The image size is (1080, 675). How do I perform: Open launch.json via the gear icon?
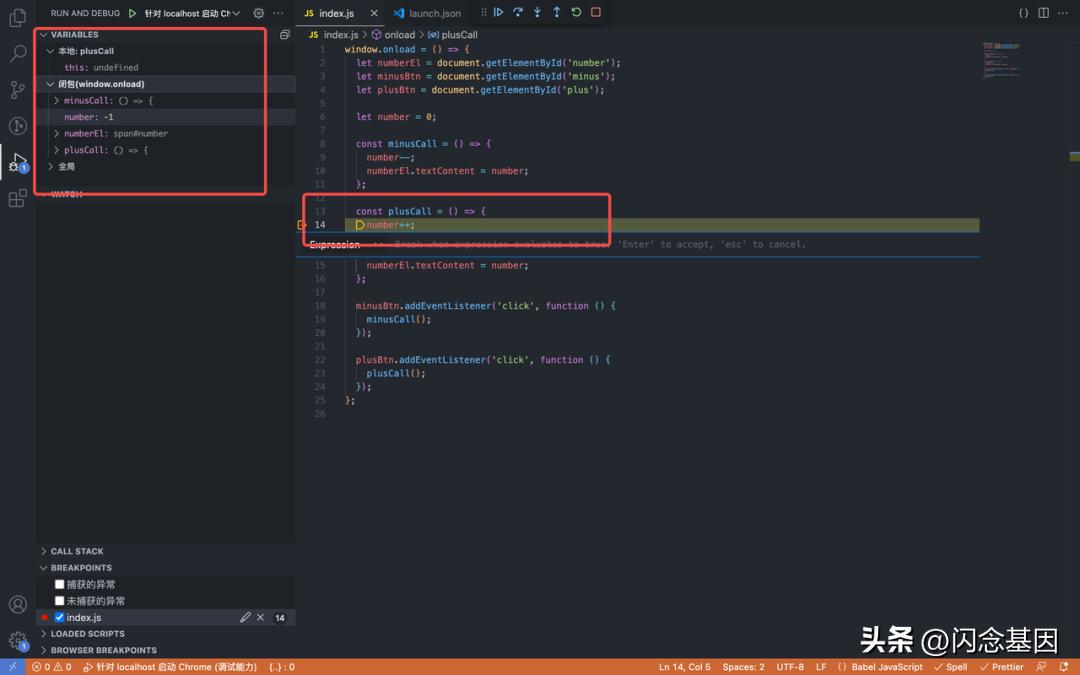pos(259,13)
